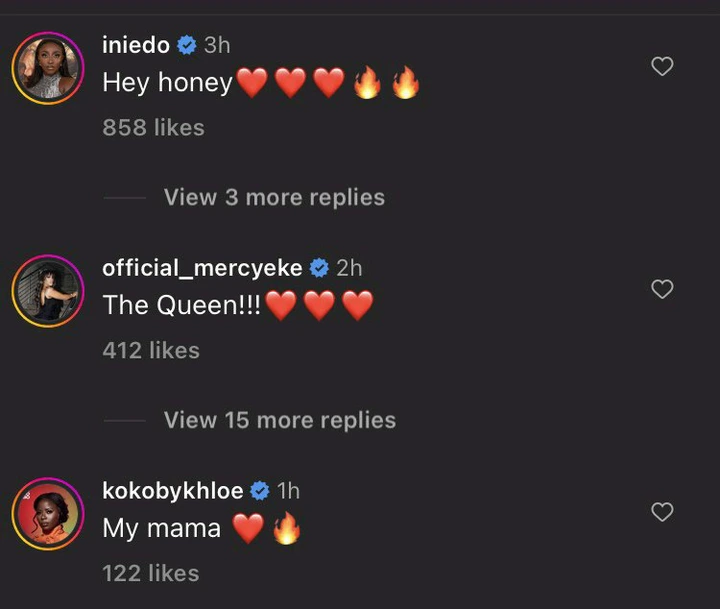The image size is (720, 609).
Task: Open iniedo's profile picture
Action: point(47,70)
